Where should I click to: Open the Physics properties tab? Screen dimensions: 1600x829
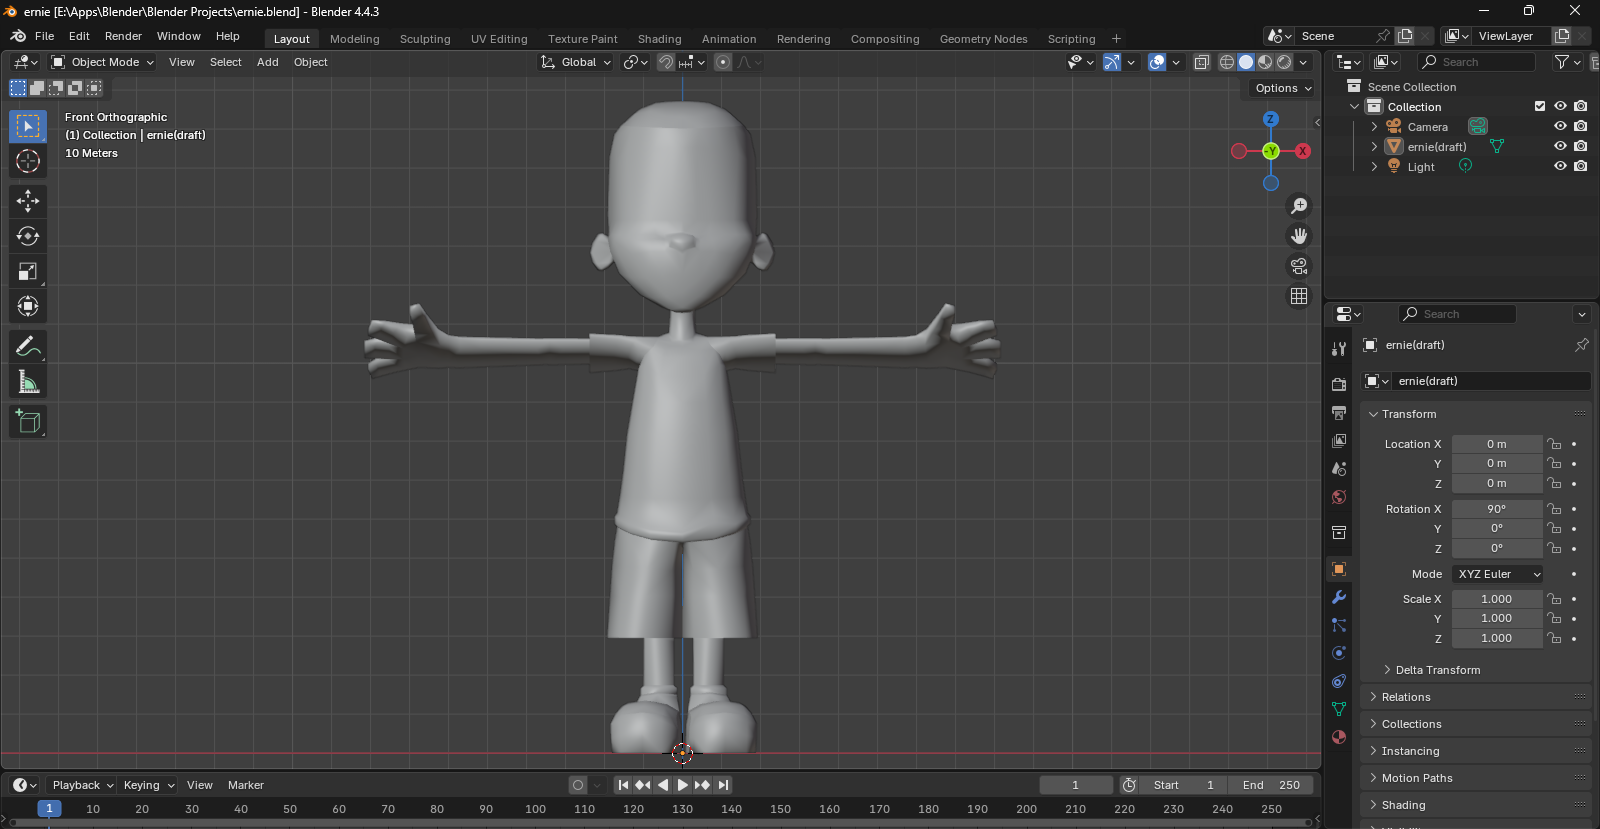tap(1339, 653)
